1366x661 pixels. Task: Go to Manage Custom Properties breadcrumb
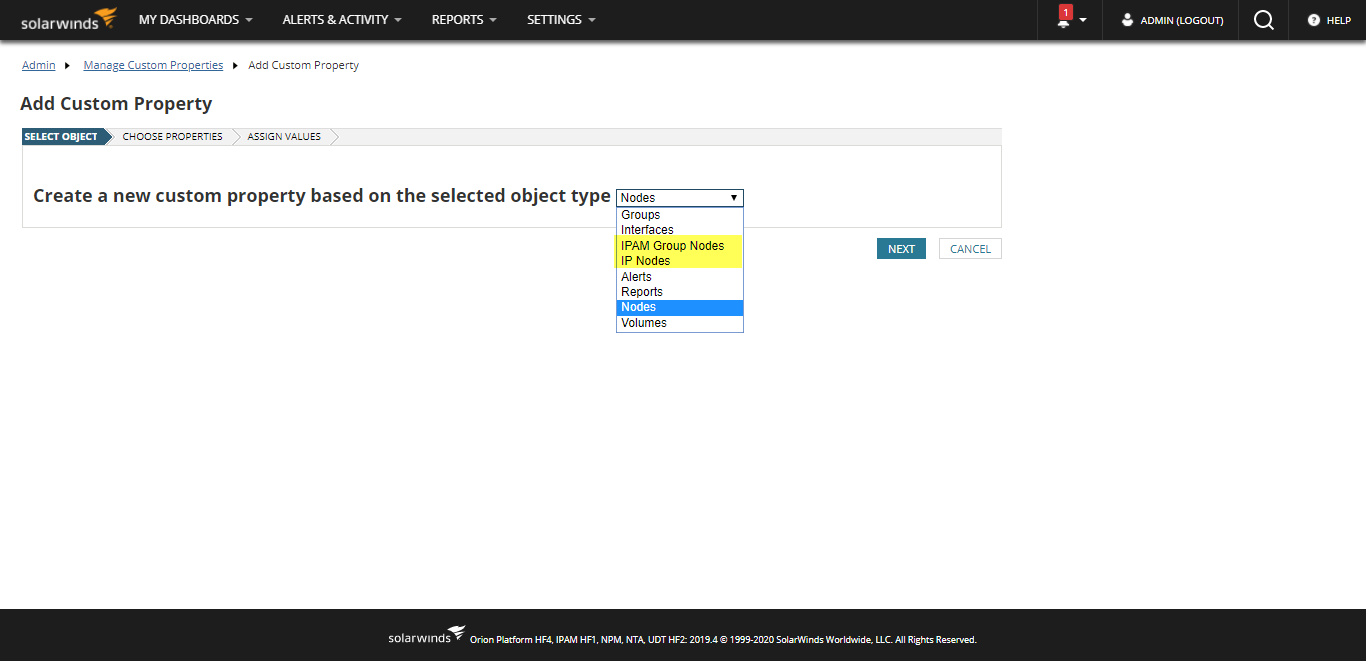click(x=153, y=65)
